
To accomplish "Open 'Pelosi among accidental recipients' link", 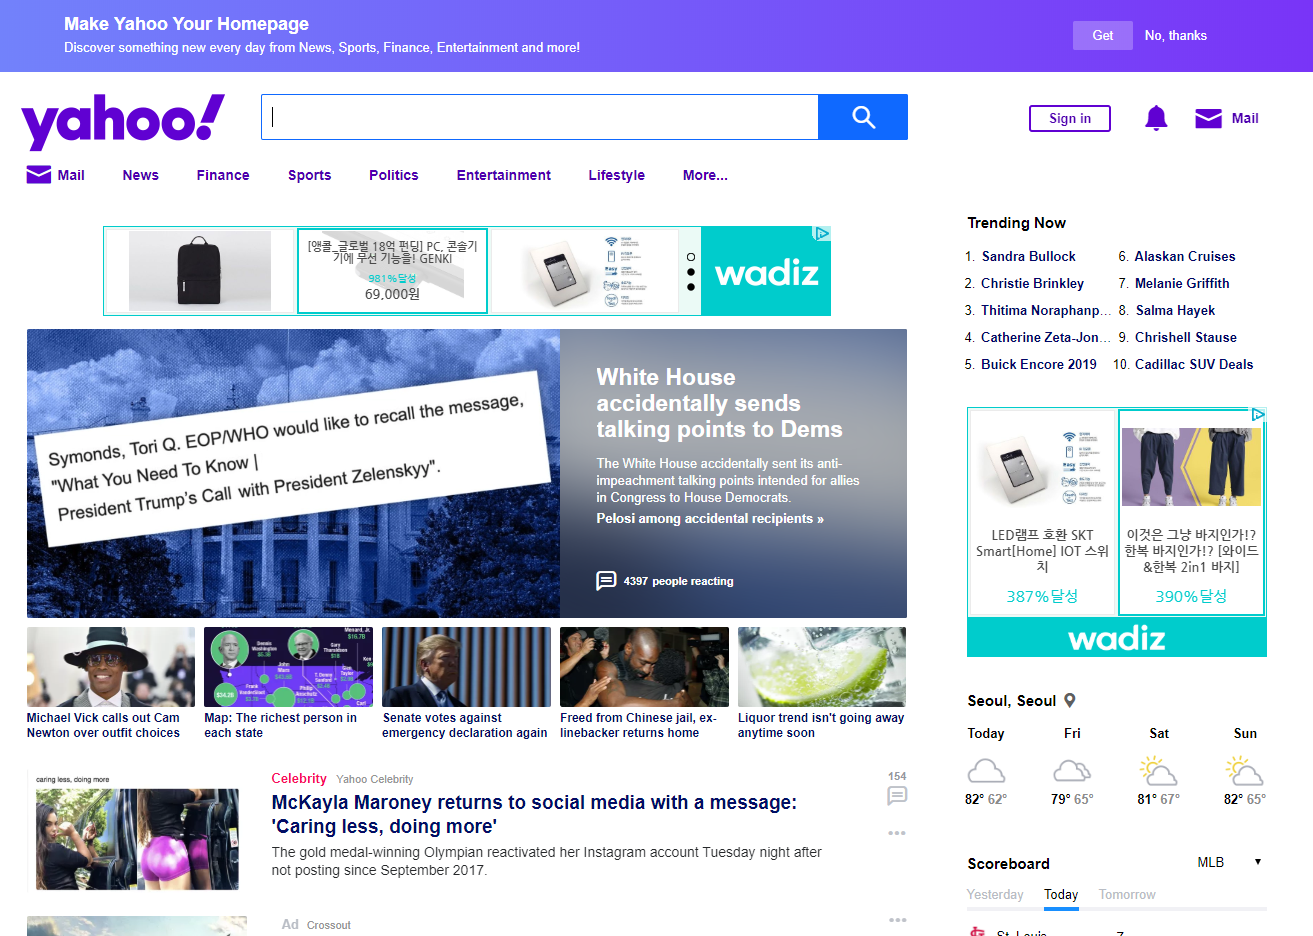I will coord(710,518).
